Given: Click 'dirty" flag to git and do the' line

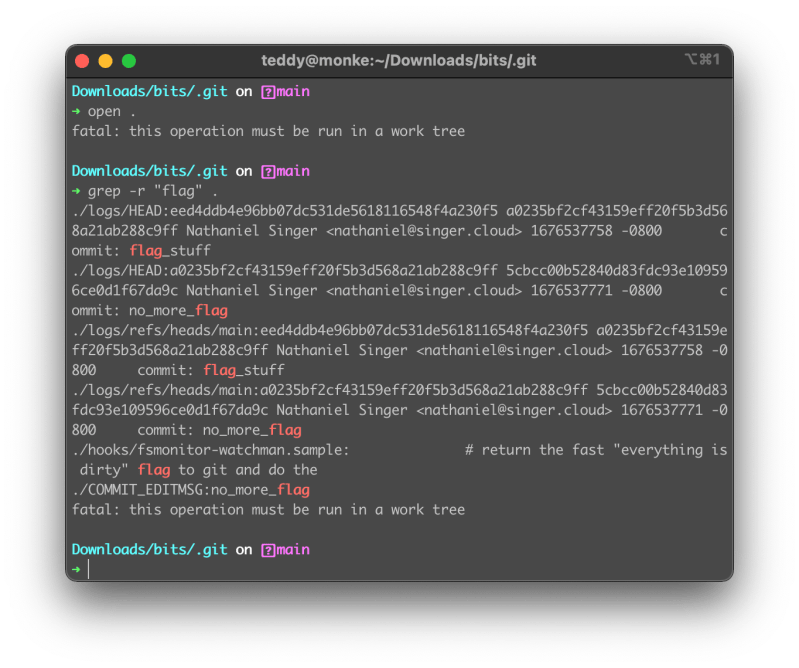Looking at the screenshot, I should click(x=198, y=470).
